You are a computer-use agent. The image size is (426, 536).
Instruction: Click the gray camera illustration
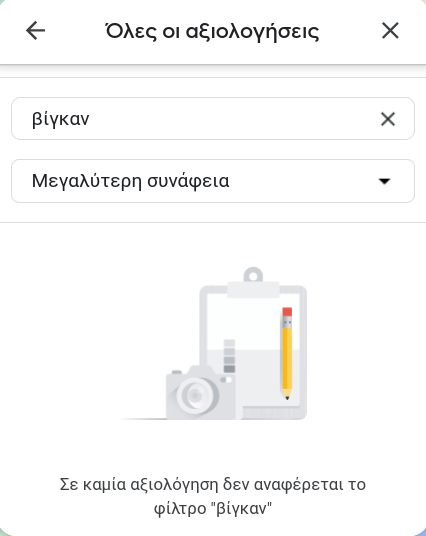click(x=200, y=392)
